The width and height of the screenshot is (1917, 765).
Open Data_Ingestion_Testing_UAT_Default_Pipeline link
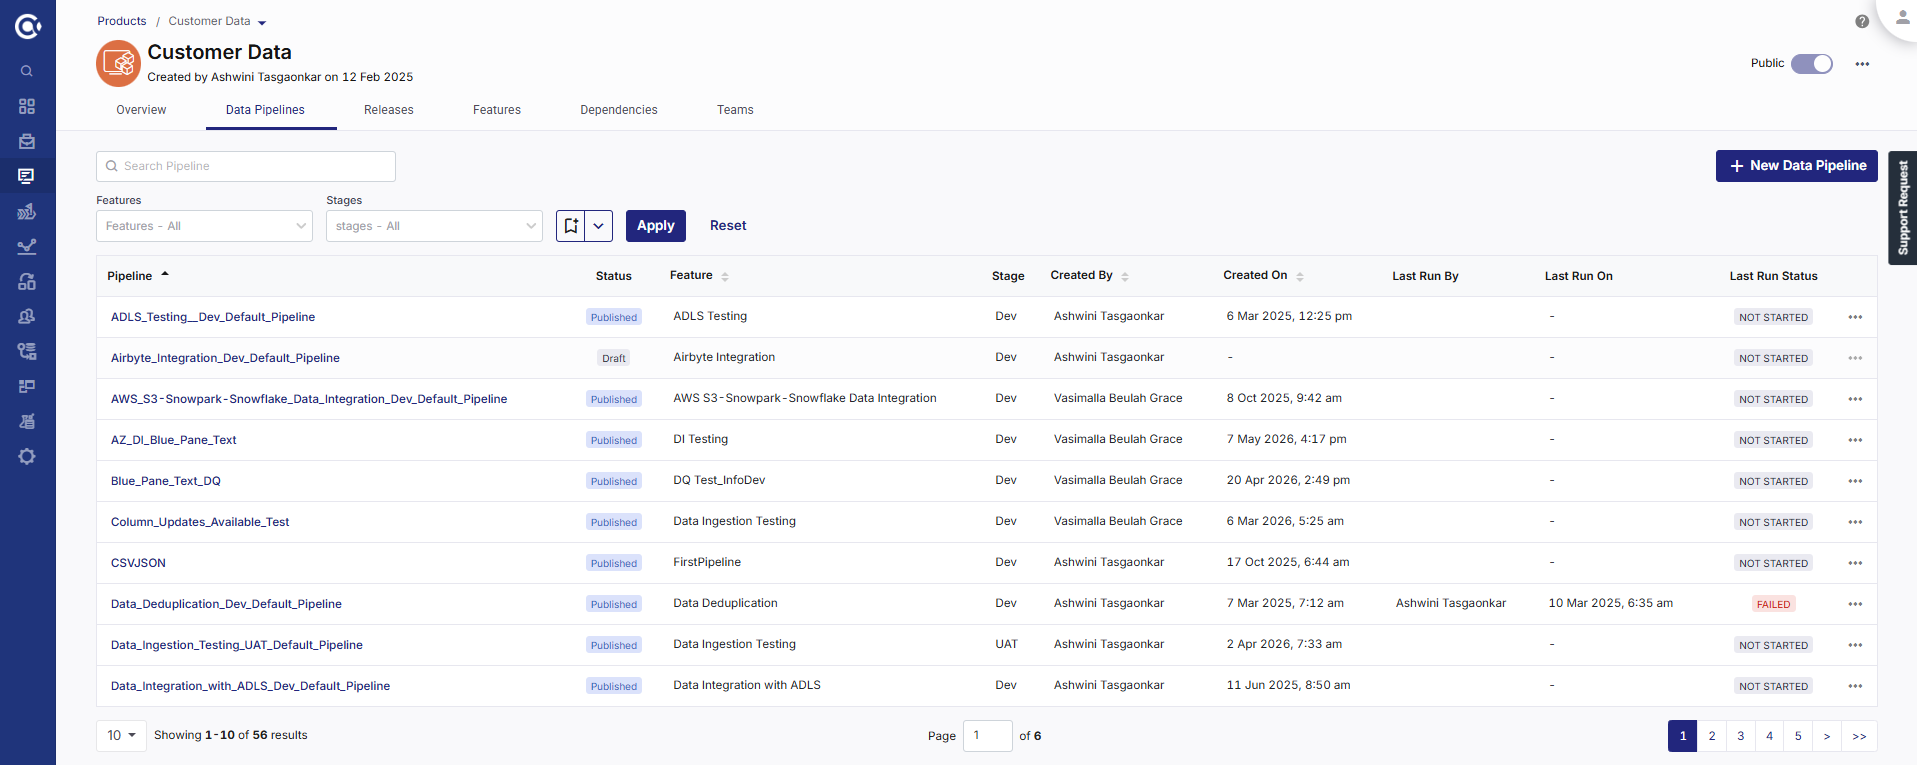(237, 645)
